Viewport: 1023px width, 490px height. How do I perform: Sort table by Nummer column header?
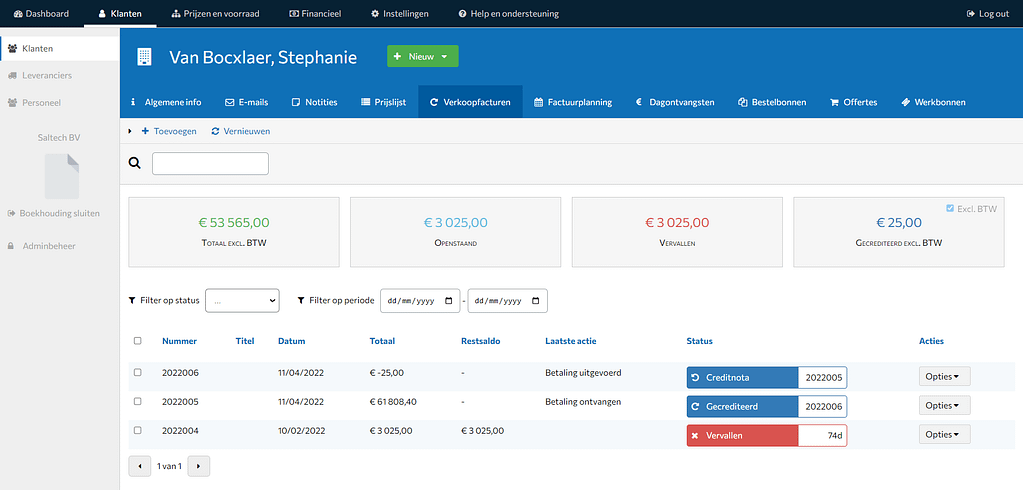(x=179, y=341)
